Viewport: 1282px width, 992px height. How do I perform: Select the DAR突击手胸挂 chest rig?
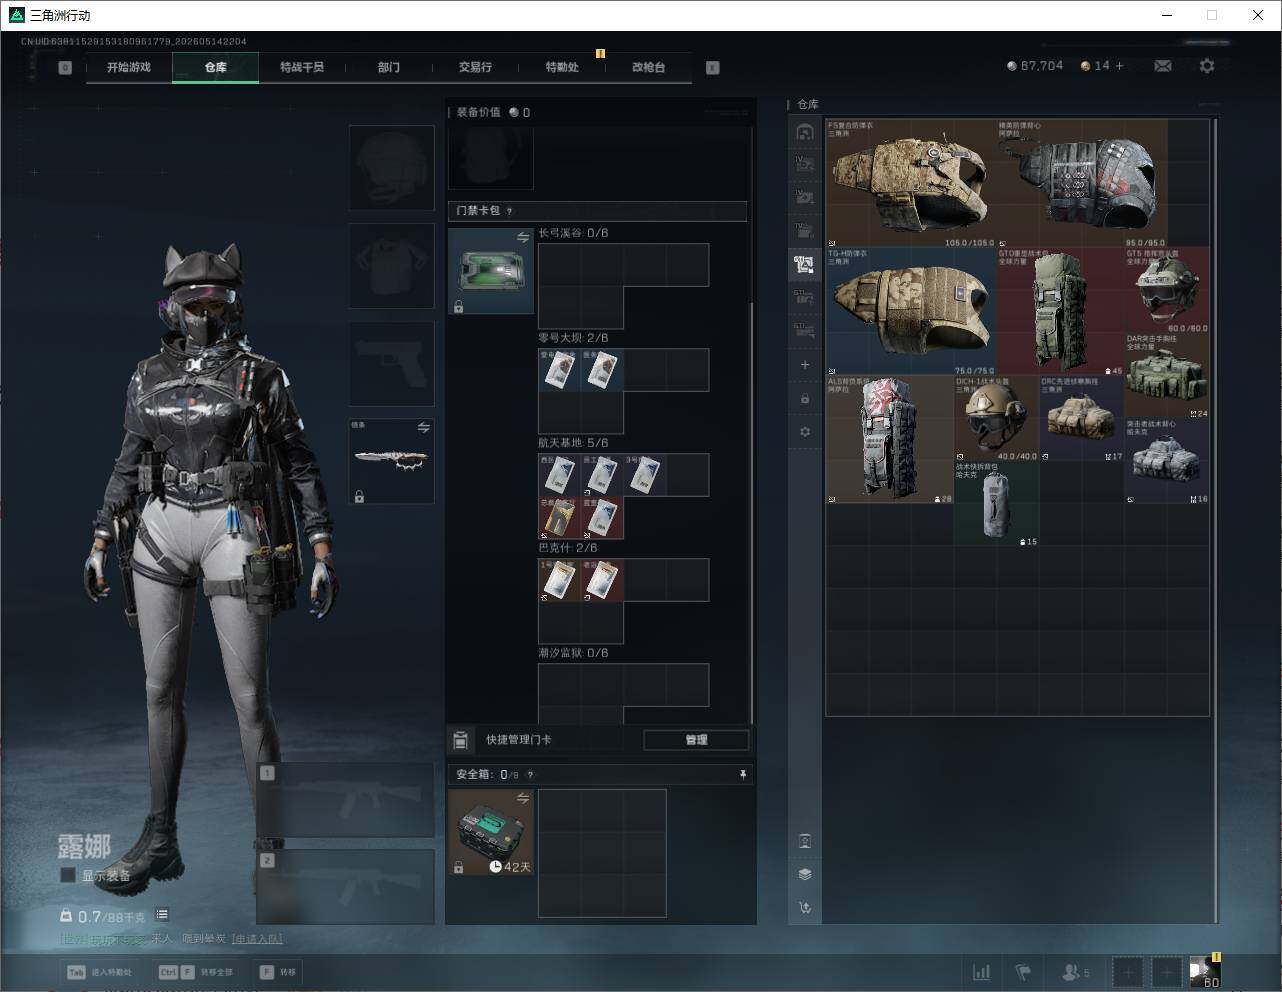[1167, 376]
